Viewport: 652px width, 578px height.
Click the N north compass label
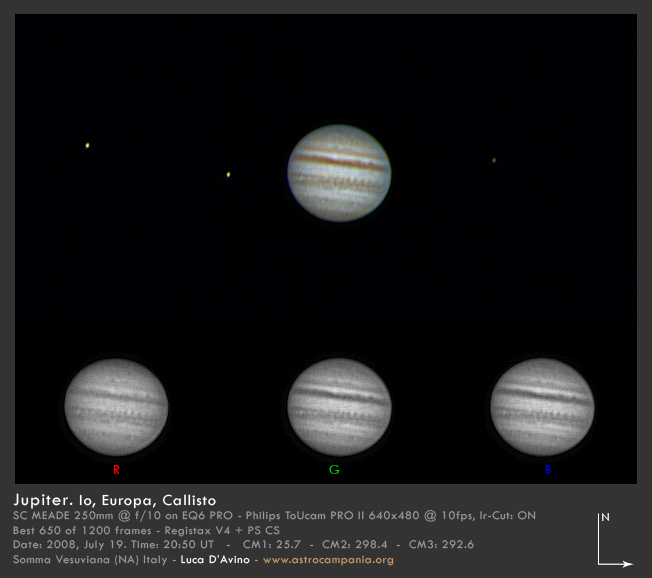pyautogui.click(x=605, y=517)
